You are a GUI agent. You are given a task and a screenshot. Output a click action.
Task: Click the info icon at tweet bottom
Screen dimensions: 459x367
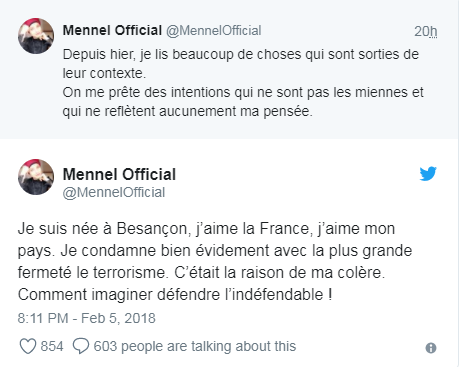(431, 348)
